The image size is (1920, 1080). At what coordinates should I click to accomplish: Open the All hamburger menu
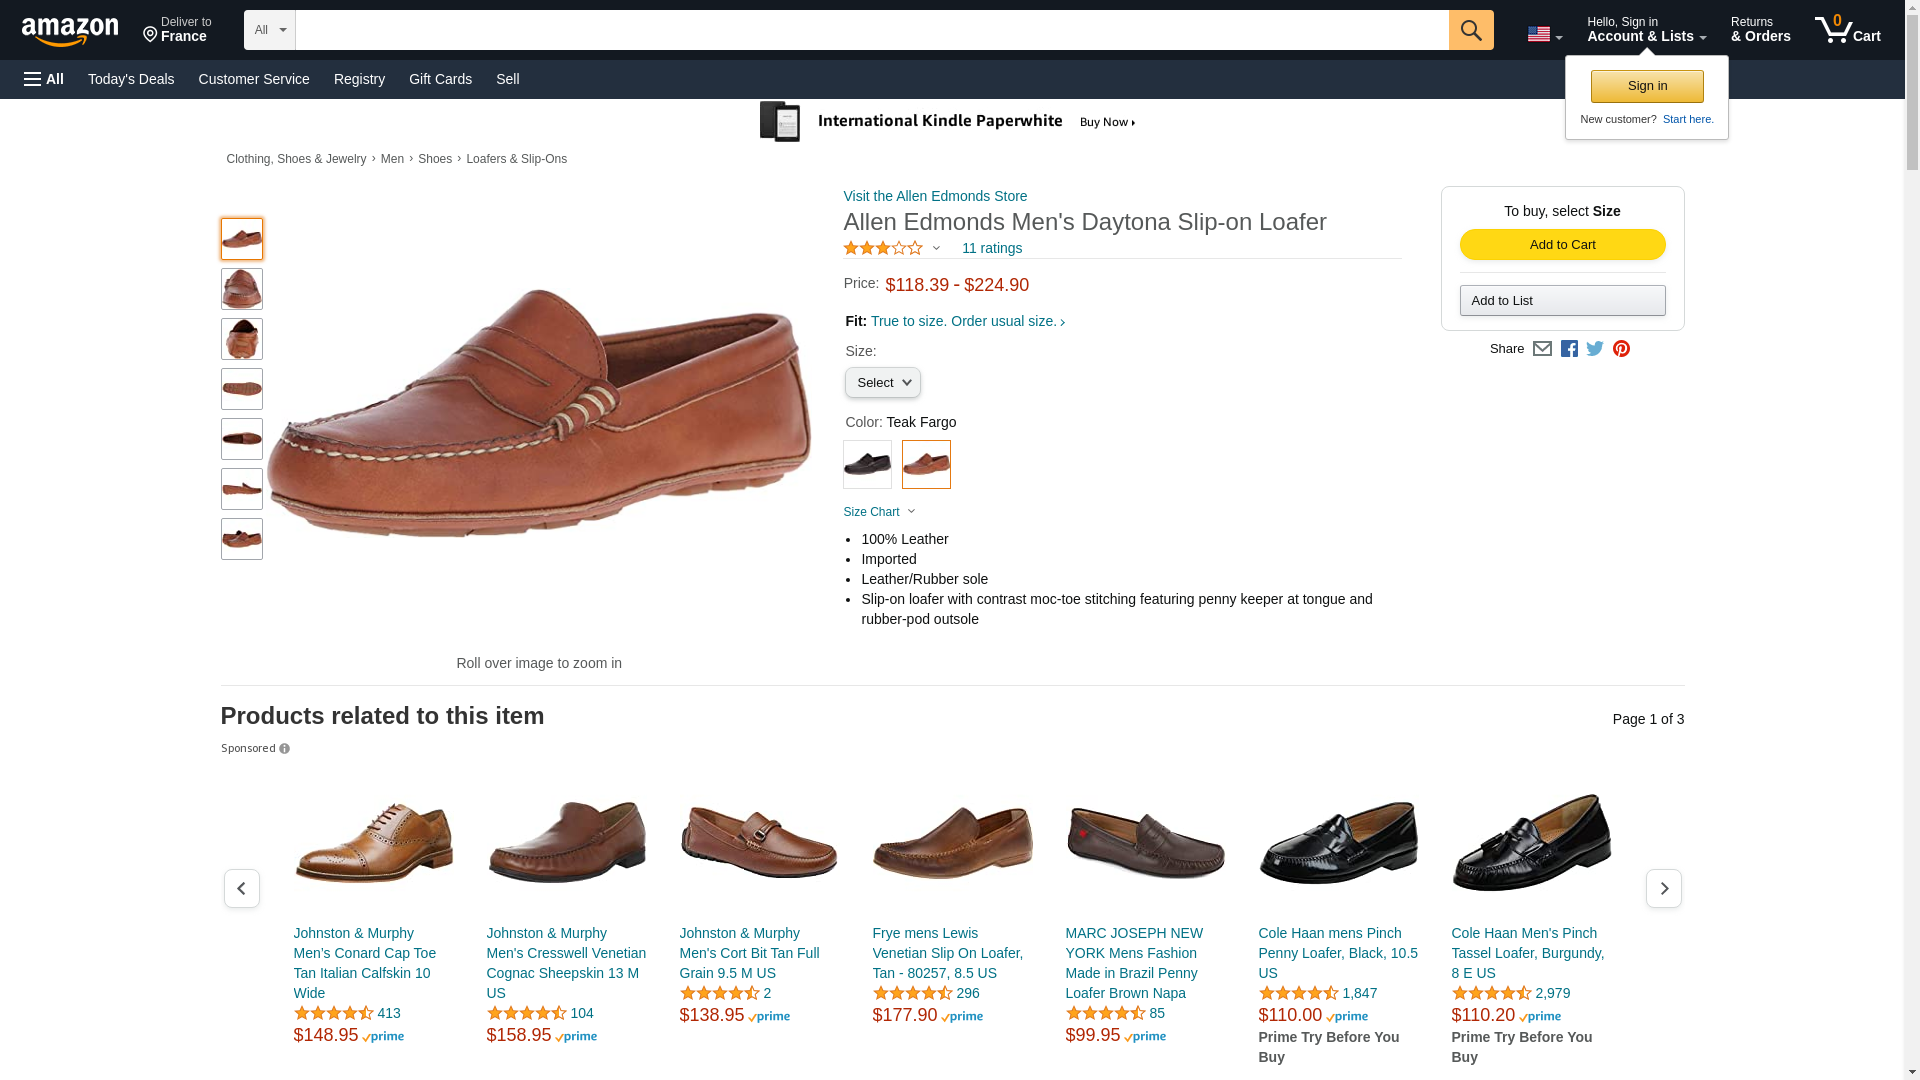click(x=44, y=79)
